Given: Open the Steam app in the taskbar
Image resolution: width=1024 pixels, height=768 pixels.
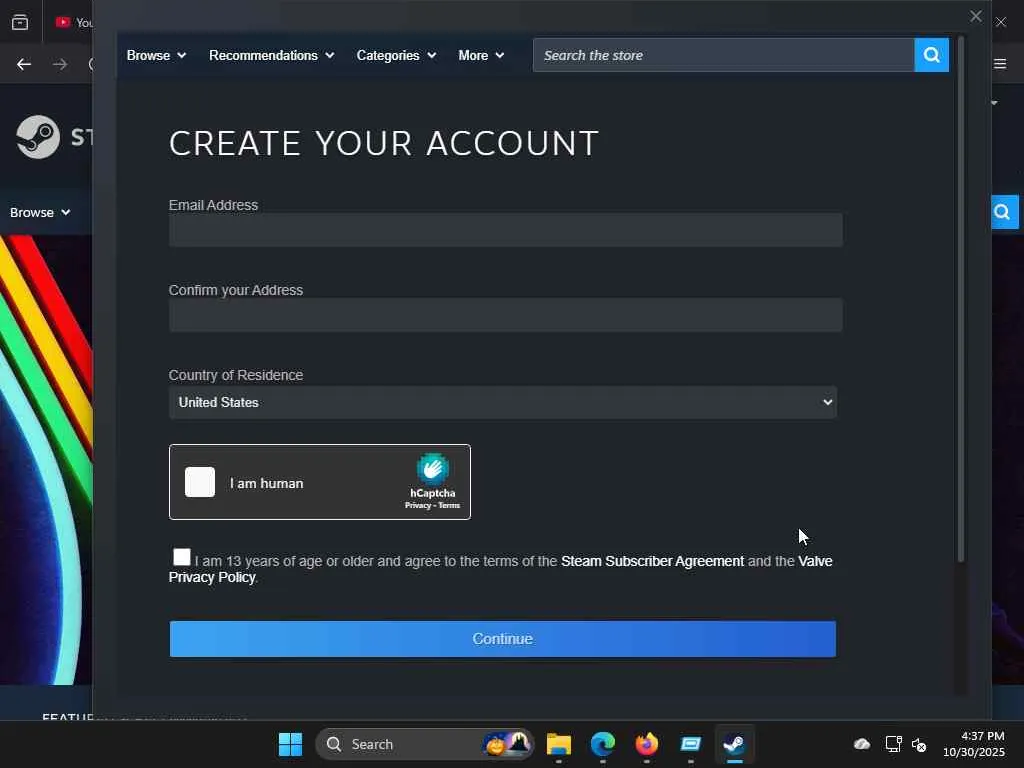Looking at the screenshot, I should [734, 744].
